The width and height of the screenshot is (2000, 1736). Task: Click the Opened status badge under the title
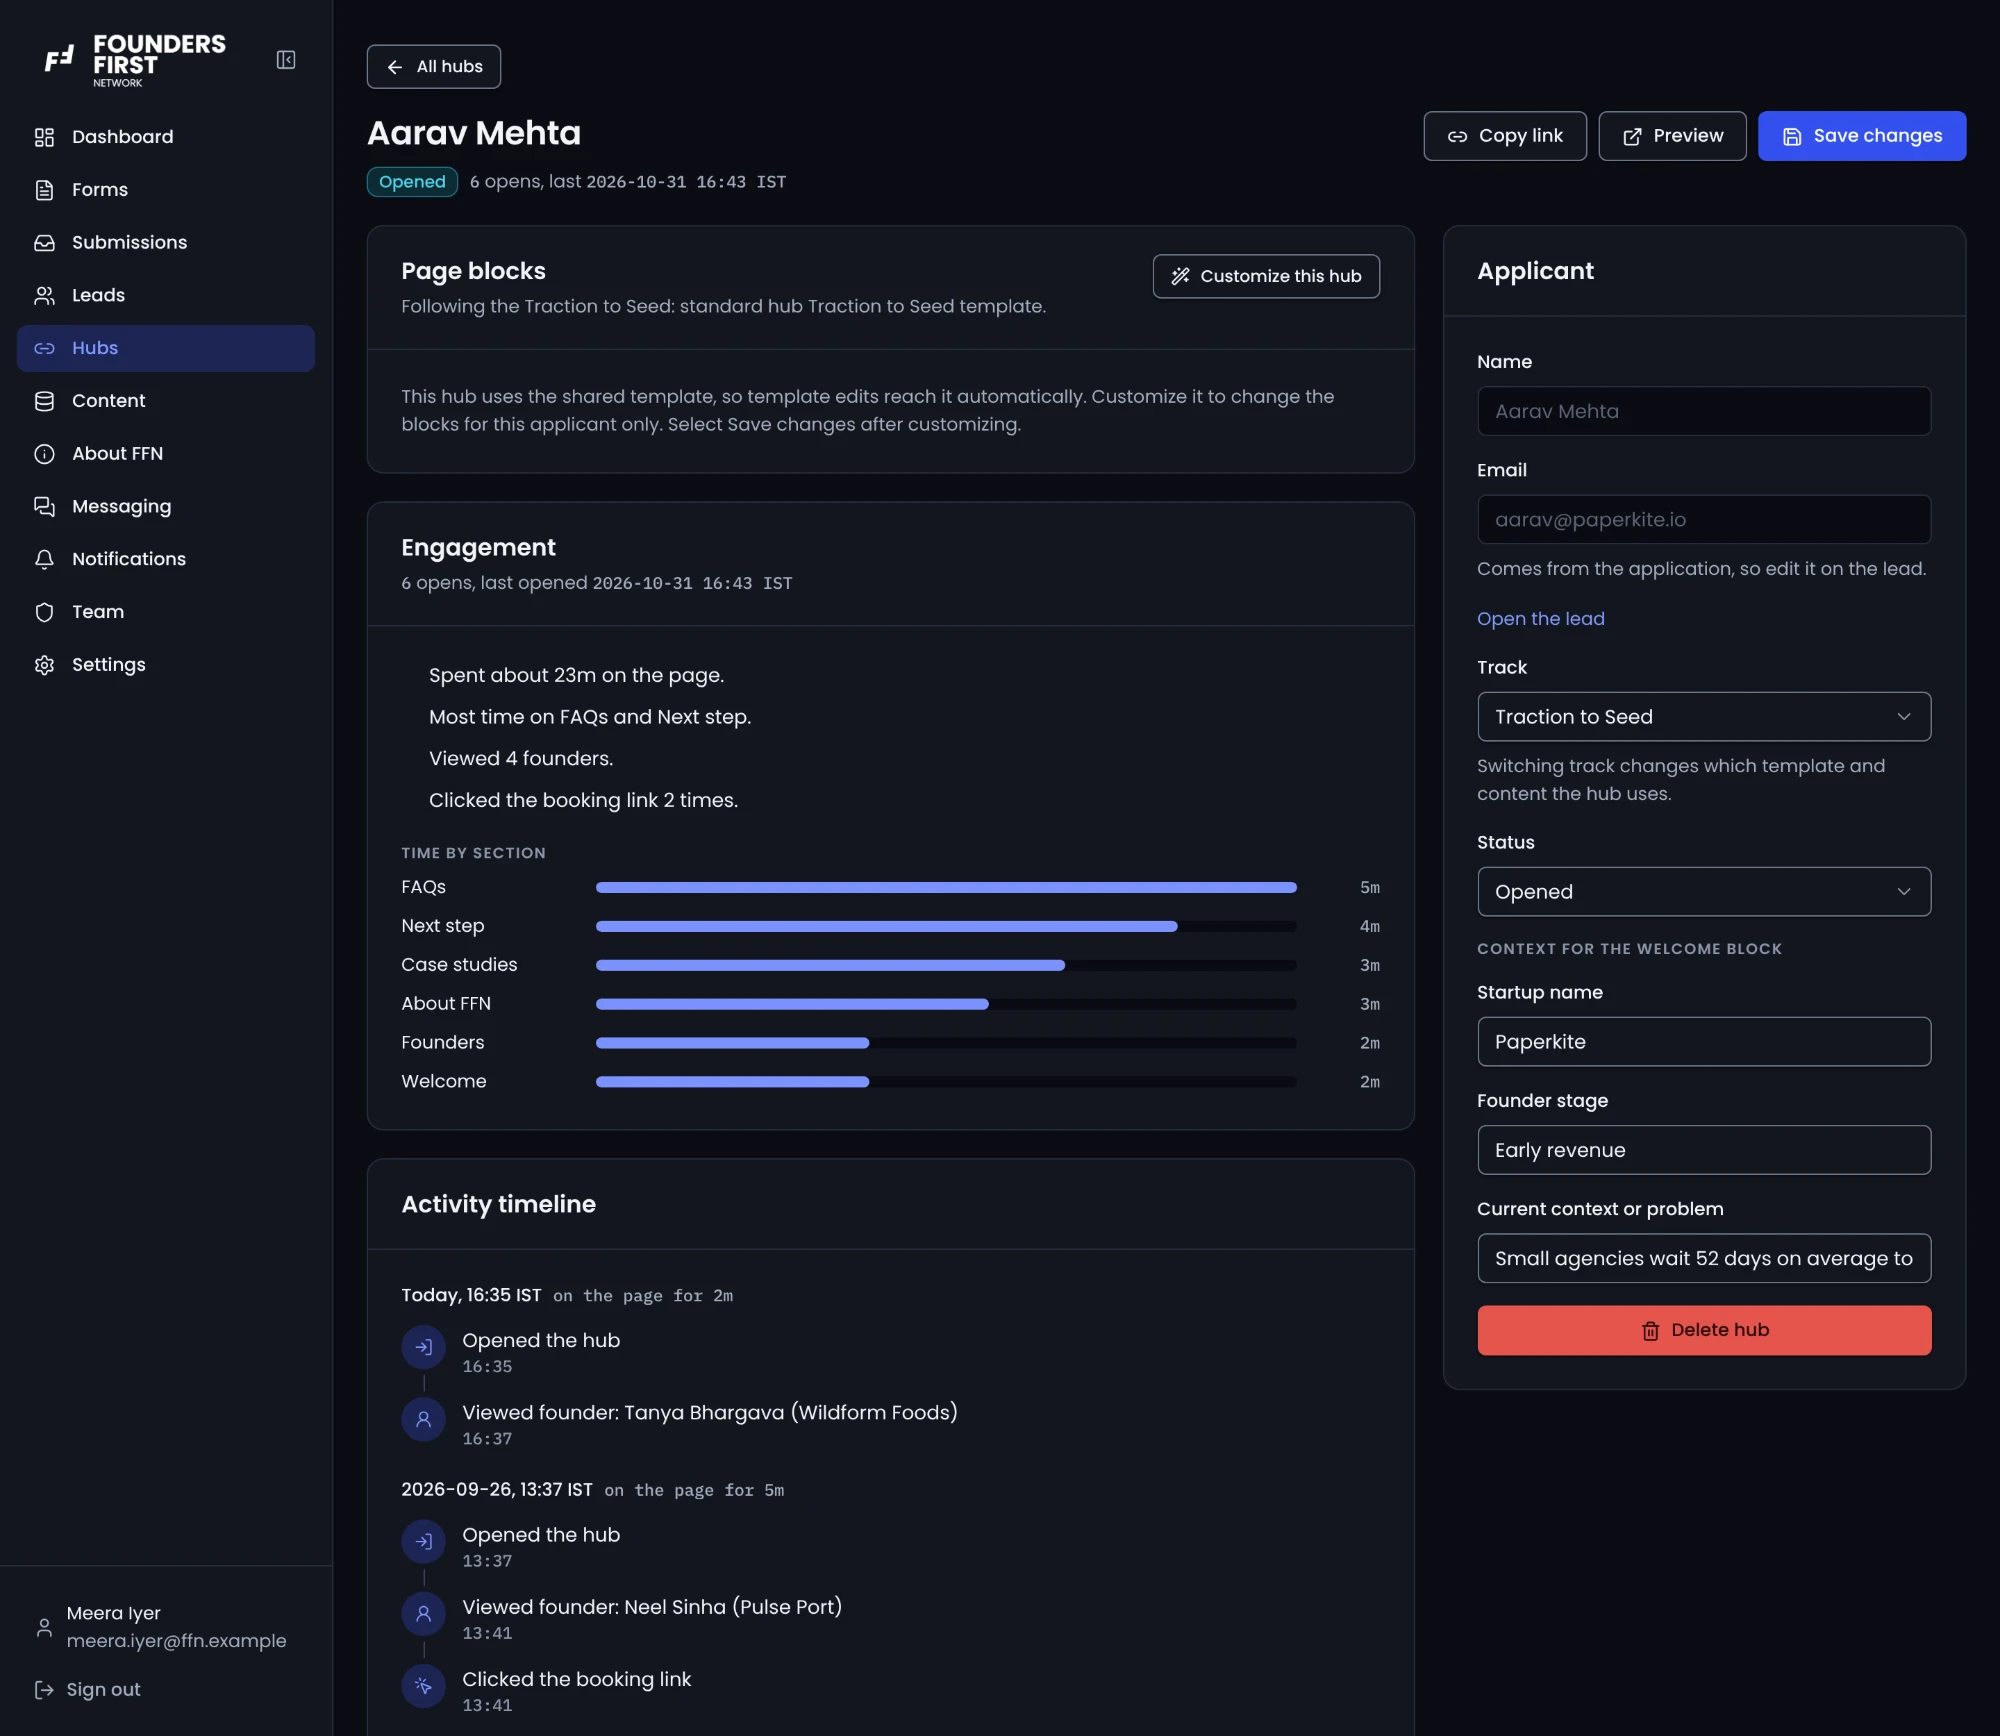(412, 182)
